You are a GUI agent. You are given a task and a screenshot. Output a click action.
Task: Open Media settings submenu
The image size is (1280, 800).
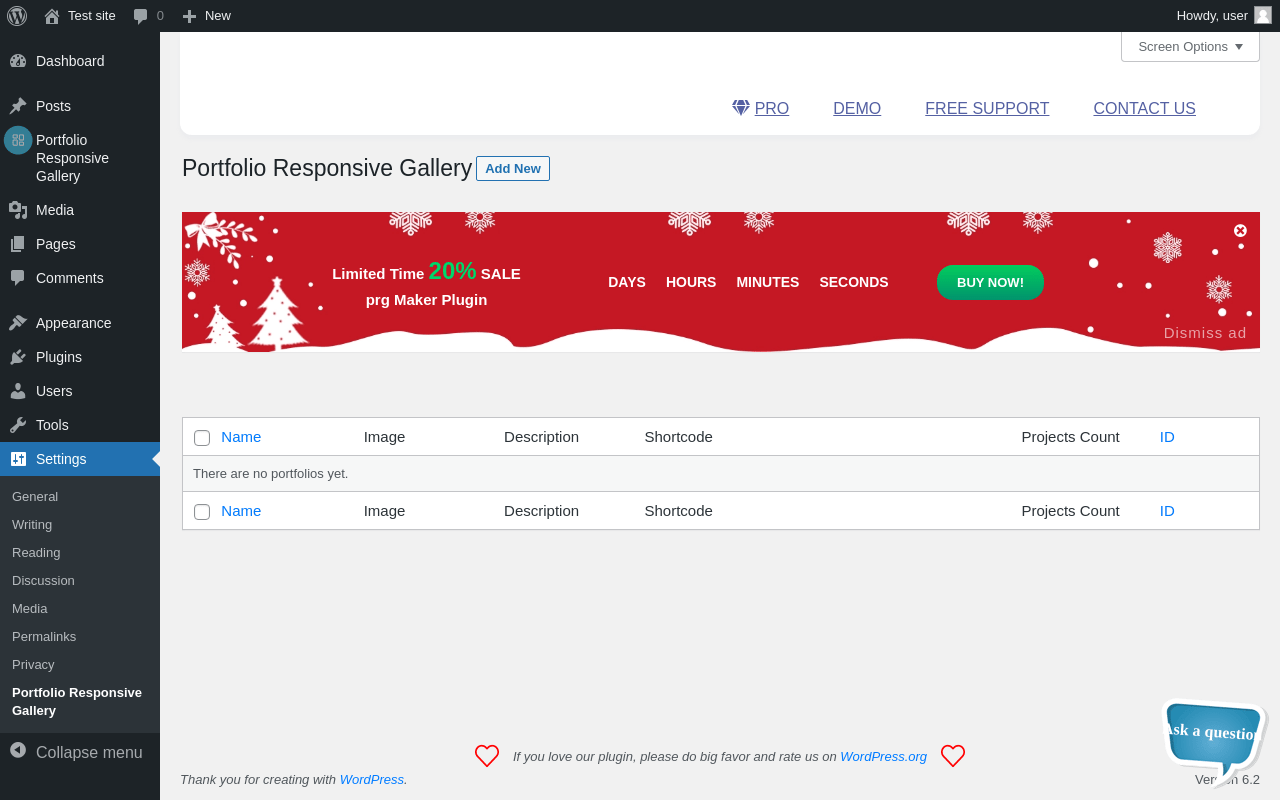30,609
